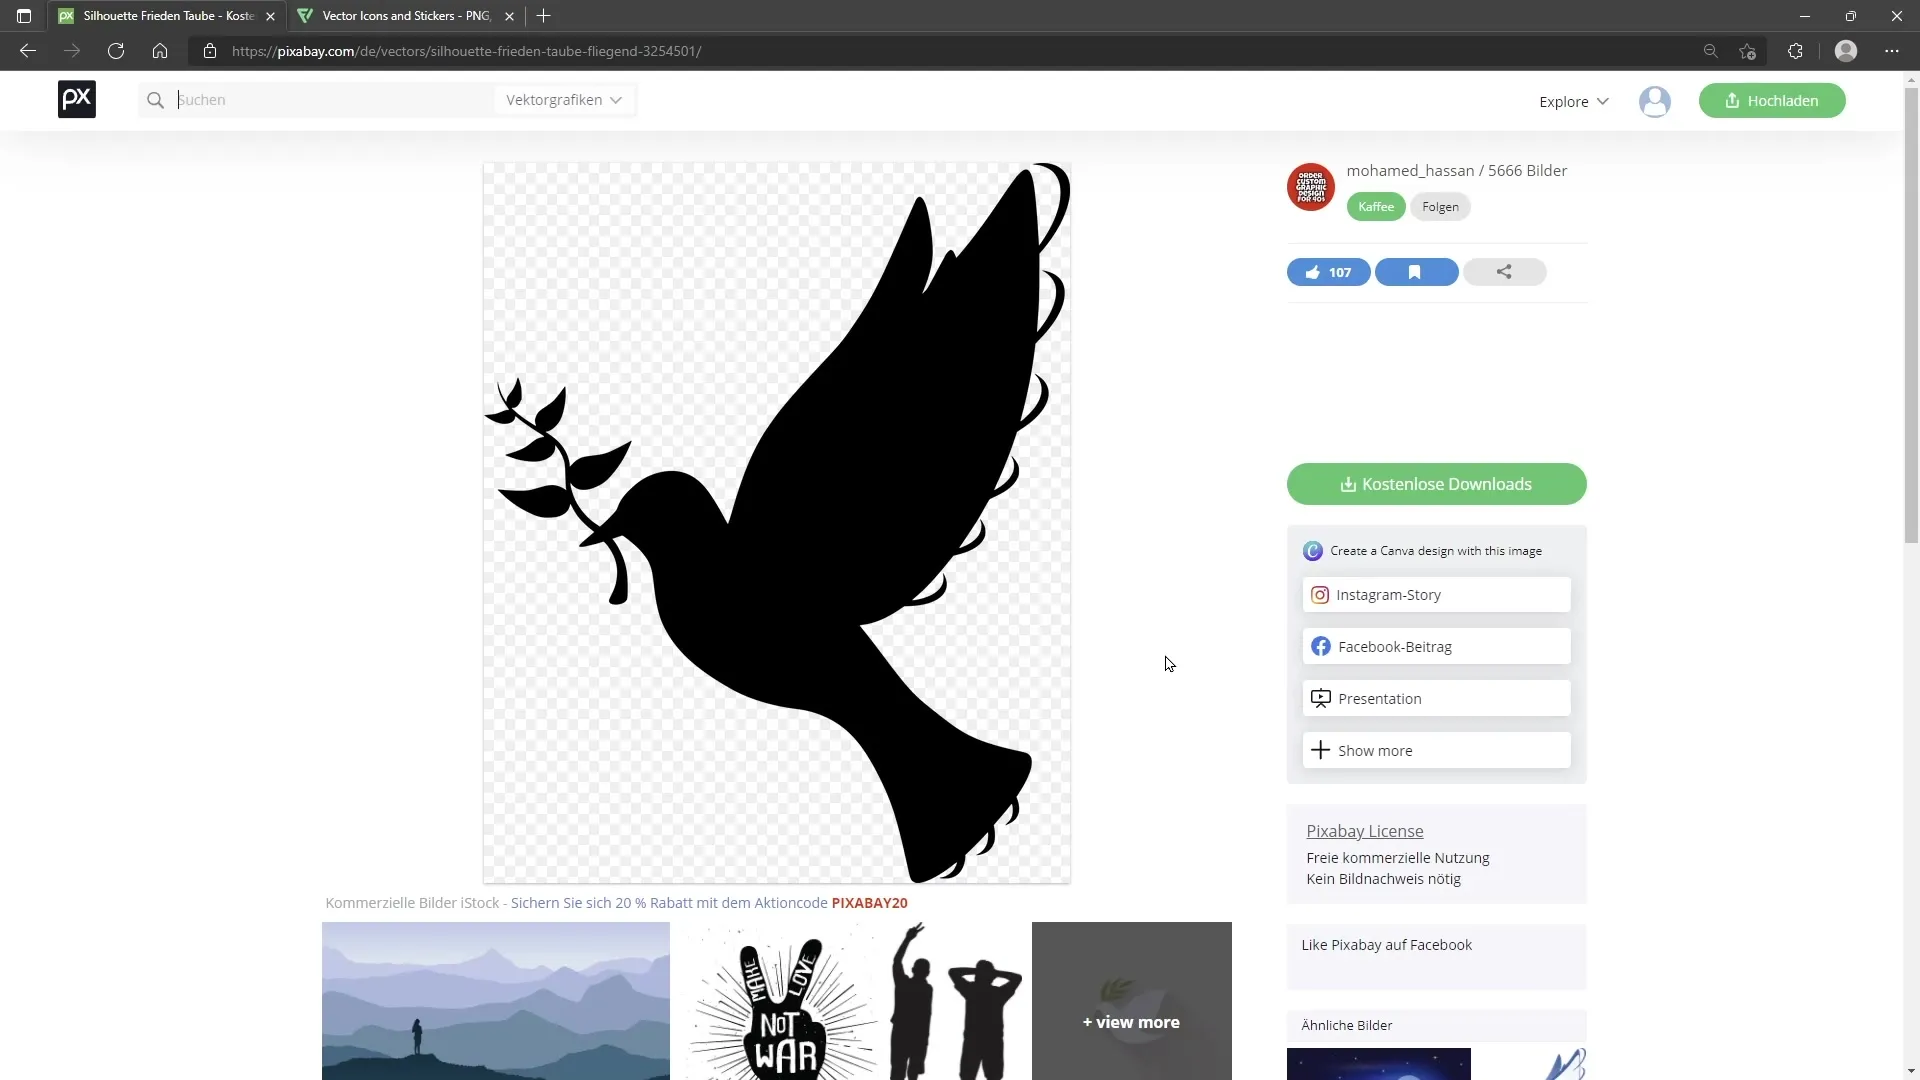
Task: Click the Instagram-Story icon
Action: click(1320, 595)
